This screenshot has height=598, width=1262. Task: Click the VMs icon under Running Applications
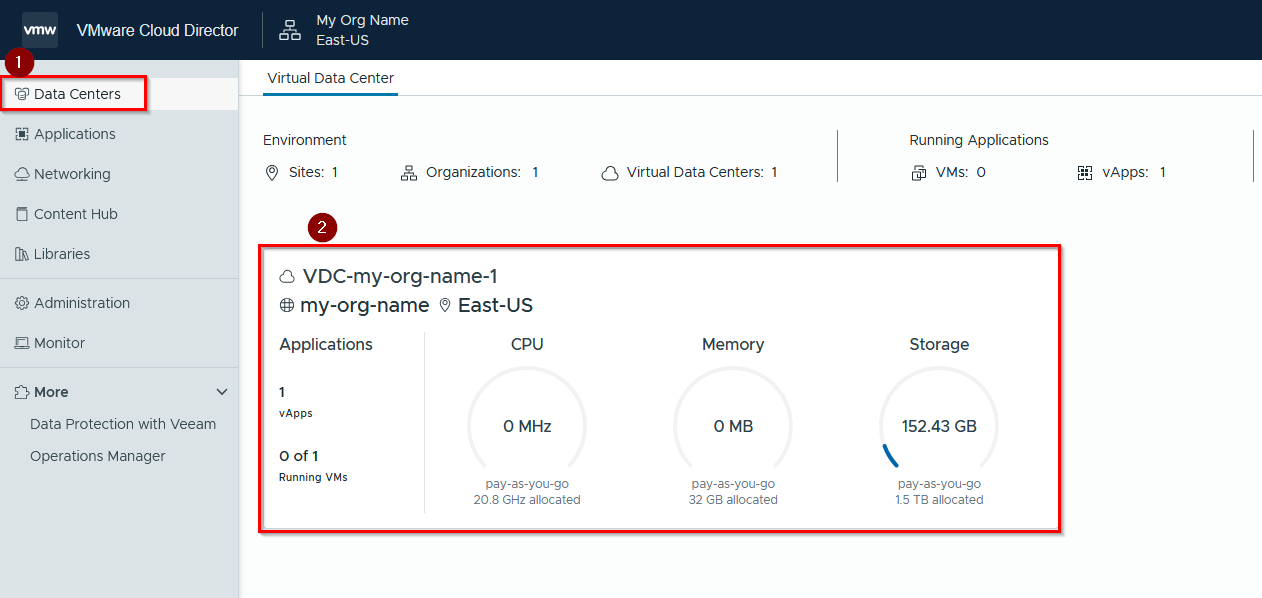coord(919,173)
